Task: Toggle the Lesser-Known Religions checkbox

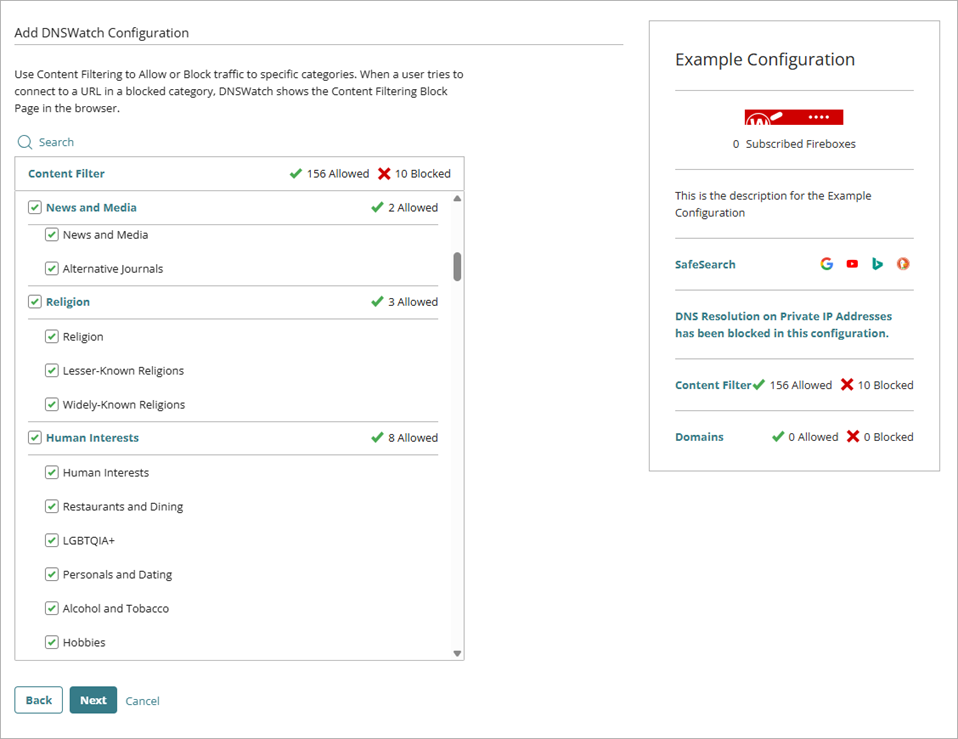Action: [x=52, y=371]
